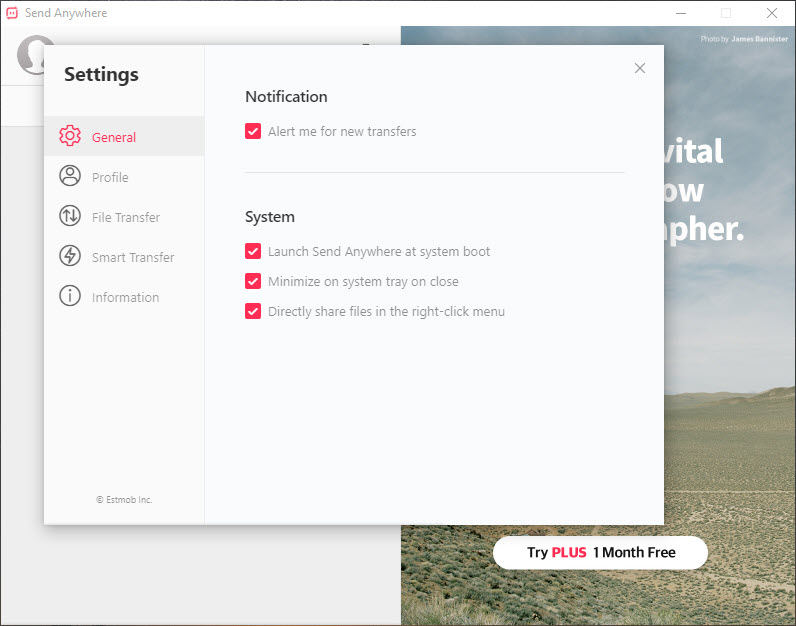
Task: Click the Settings title text
Action: point(101,75)
